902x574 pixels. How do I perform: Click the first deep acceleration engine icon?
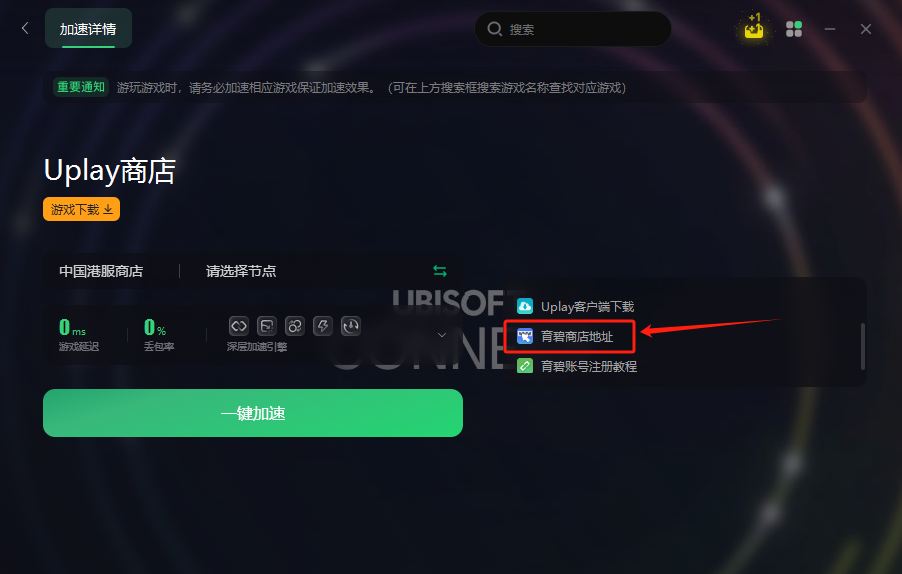pos(239,326)
